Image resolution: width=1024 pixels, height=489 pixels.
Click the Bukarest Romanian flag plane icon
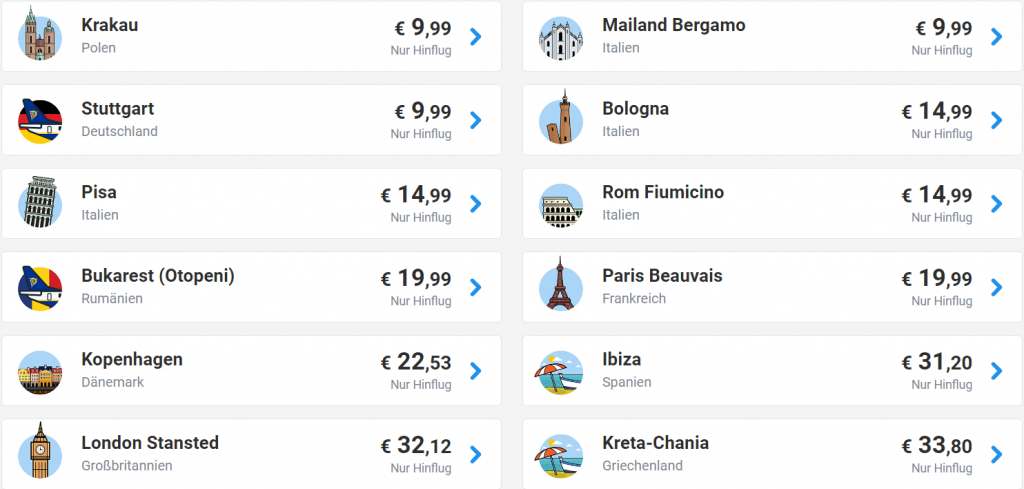[x=40, y=288]
